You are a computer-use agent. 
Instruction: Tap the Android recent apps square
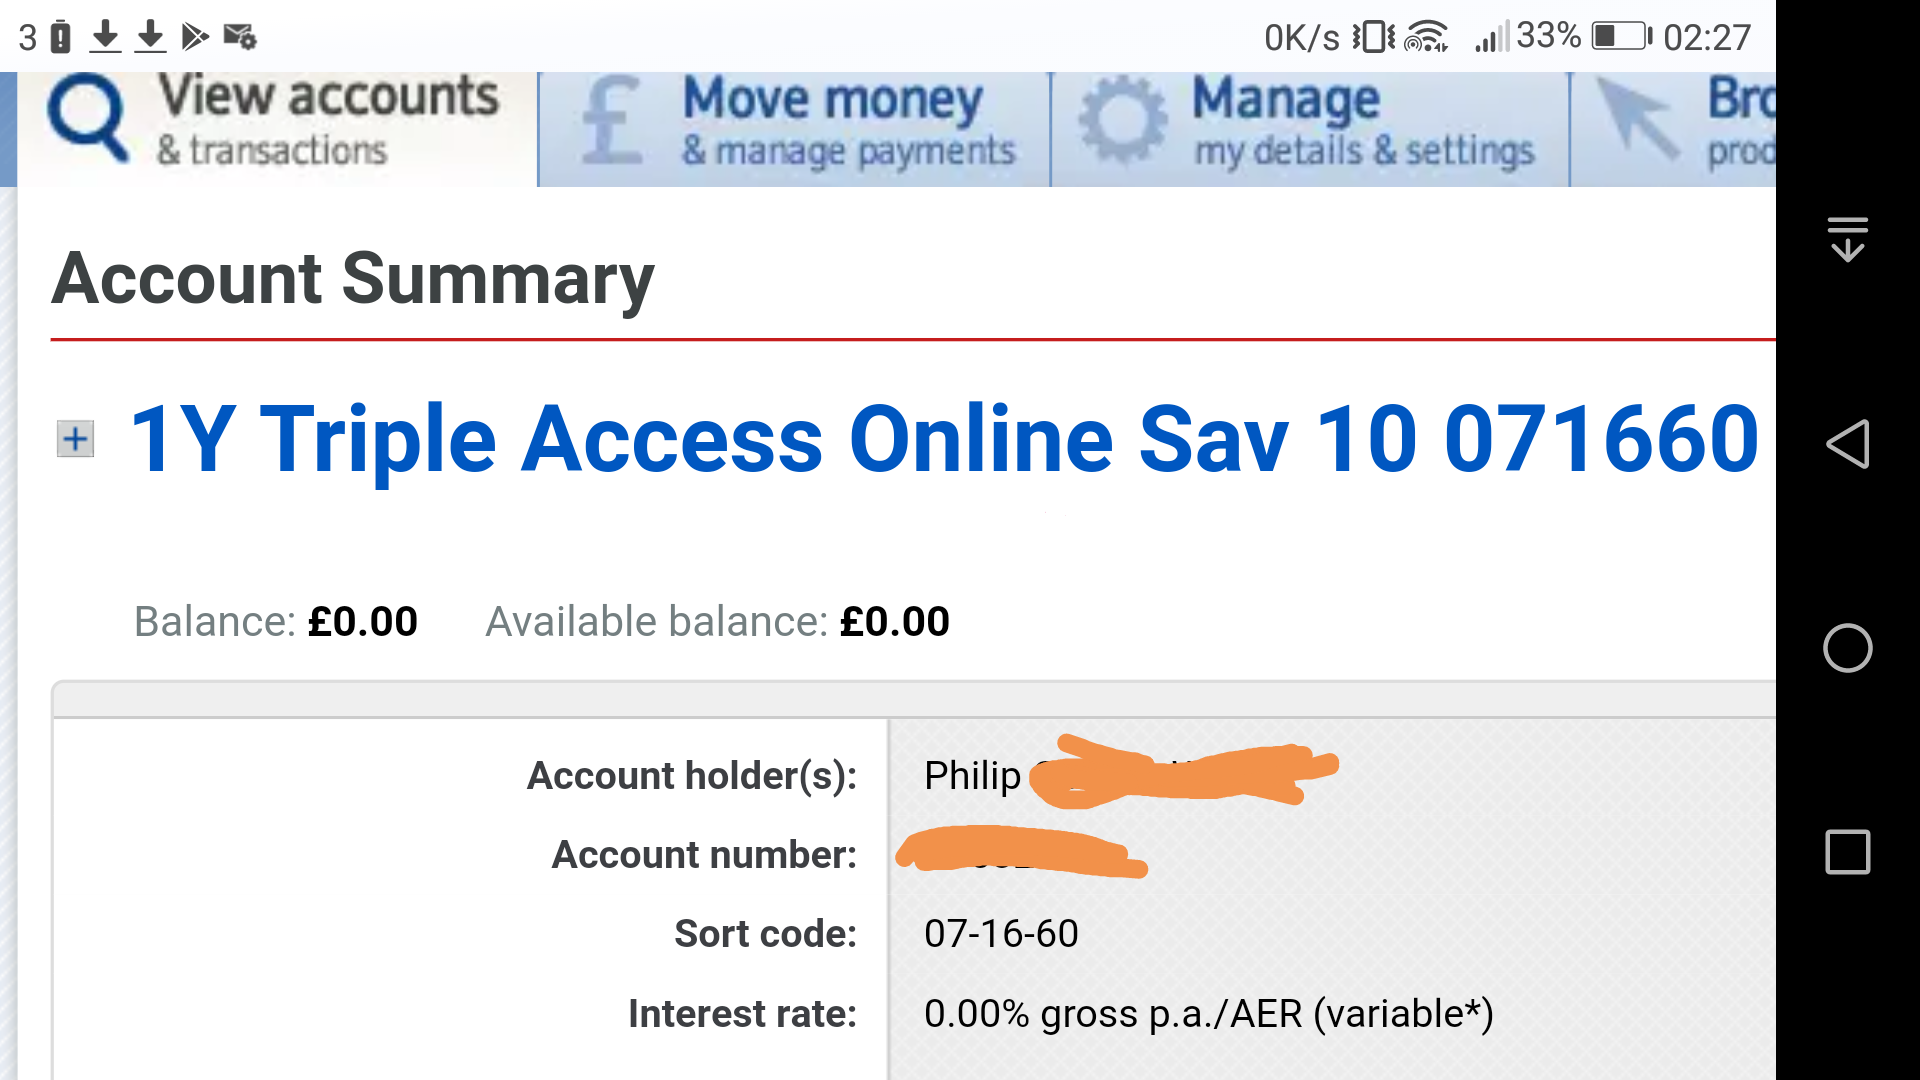point(1847,852)
